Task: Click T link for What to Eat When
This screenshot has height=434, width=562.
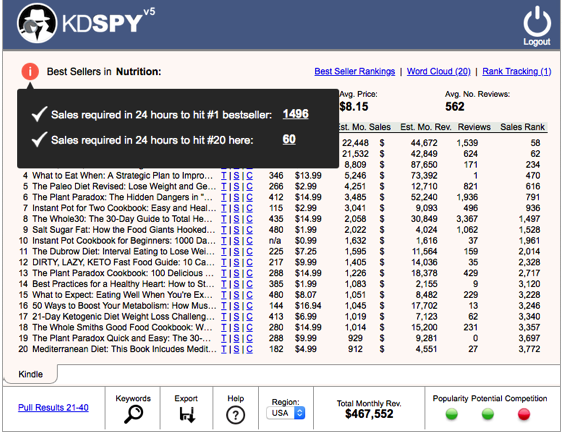Action: point(224,176)
